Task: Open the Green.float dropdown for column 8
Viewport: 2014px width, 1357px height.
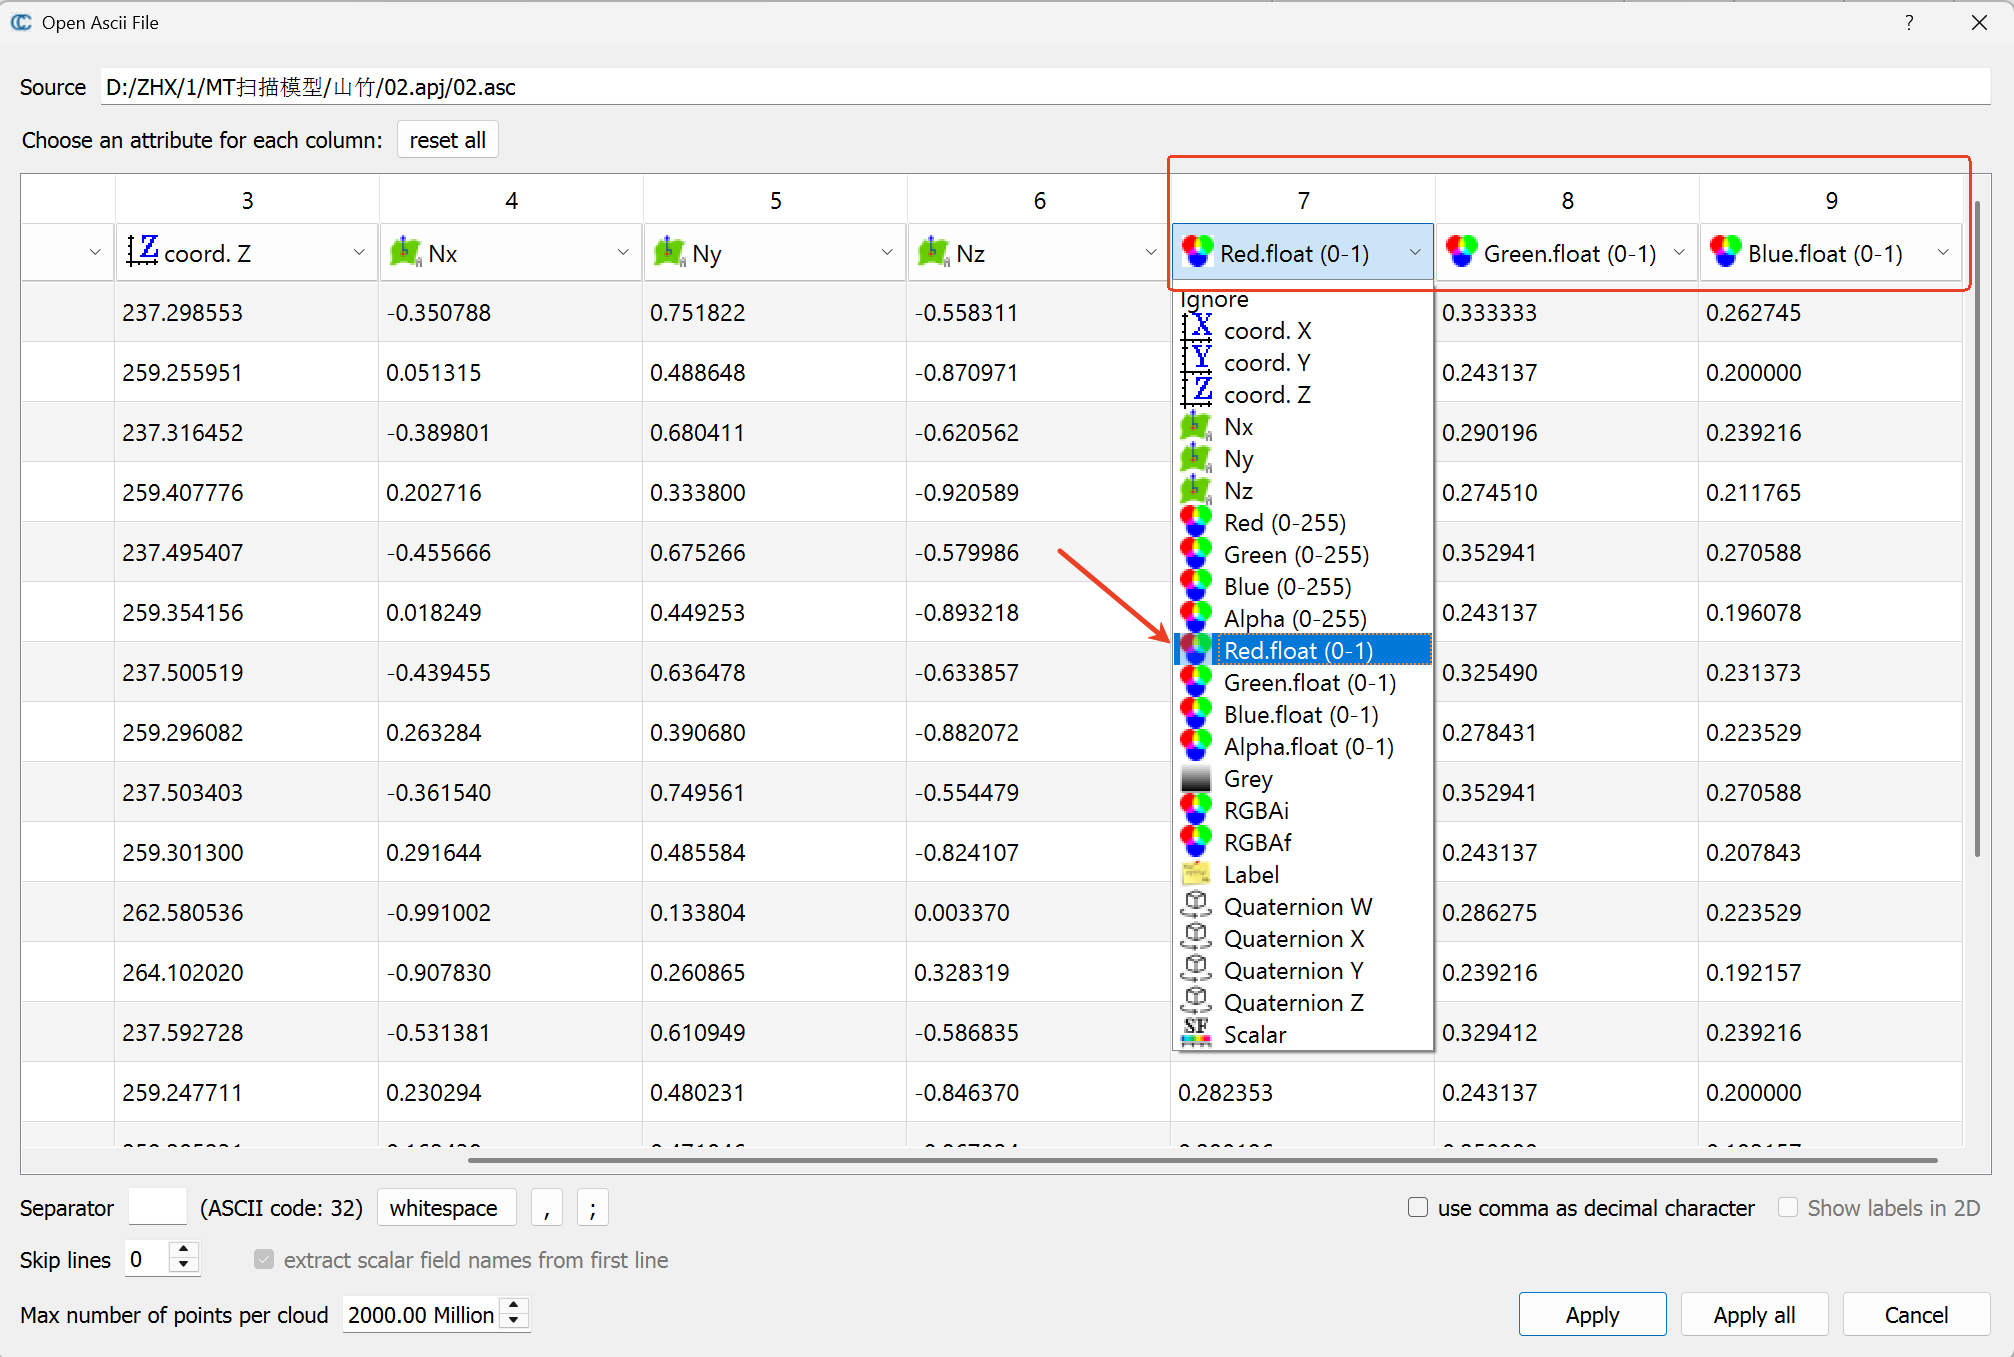Action: coord(1679,252)
